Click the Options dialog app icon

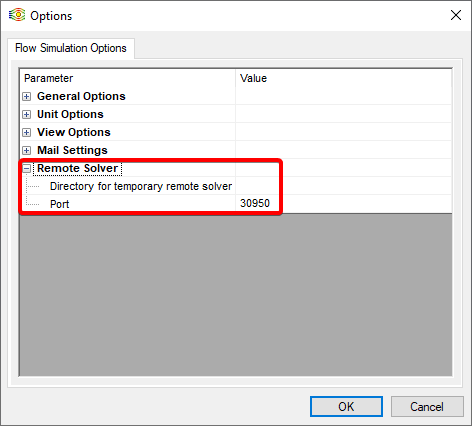coord(17,15)
